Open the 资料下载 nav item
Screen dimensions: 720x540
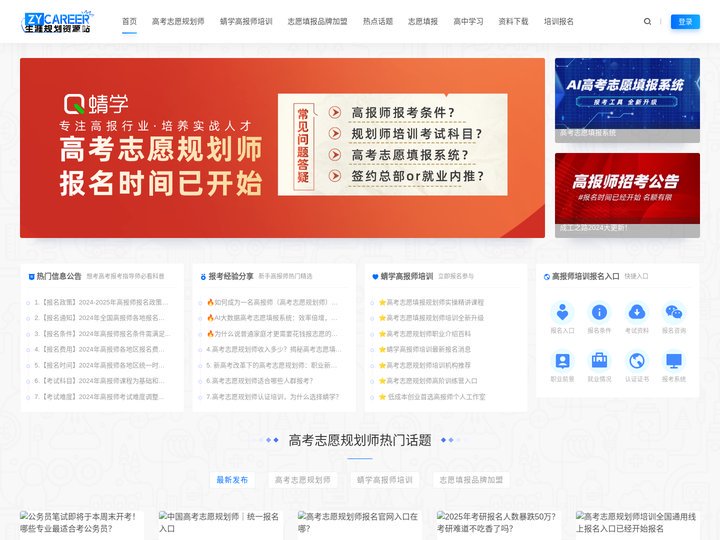click(513, 22)
